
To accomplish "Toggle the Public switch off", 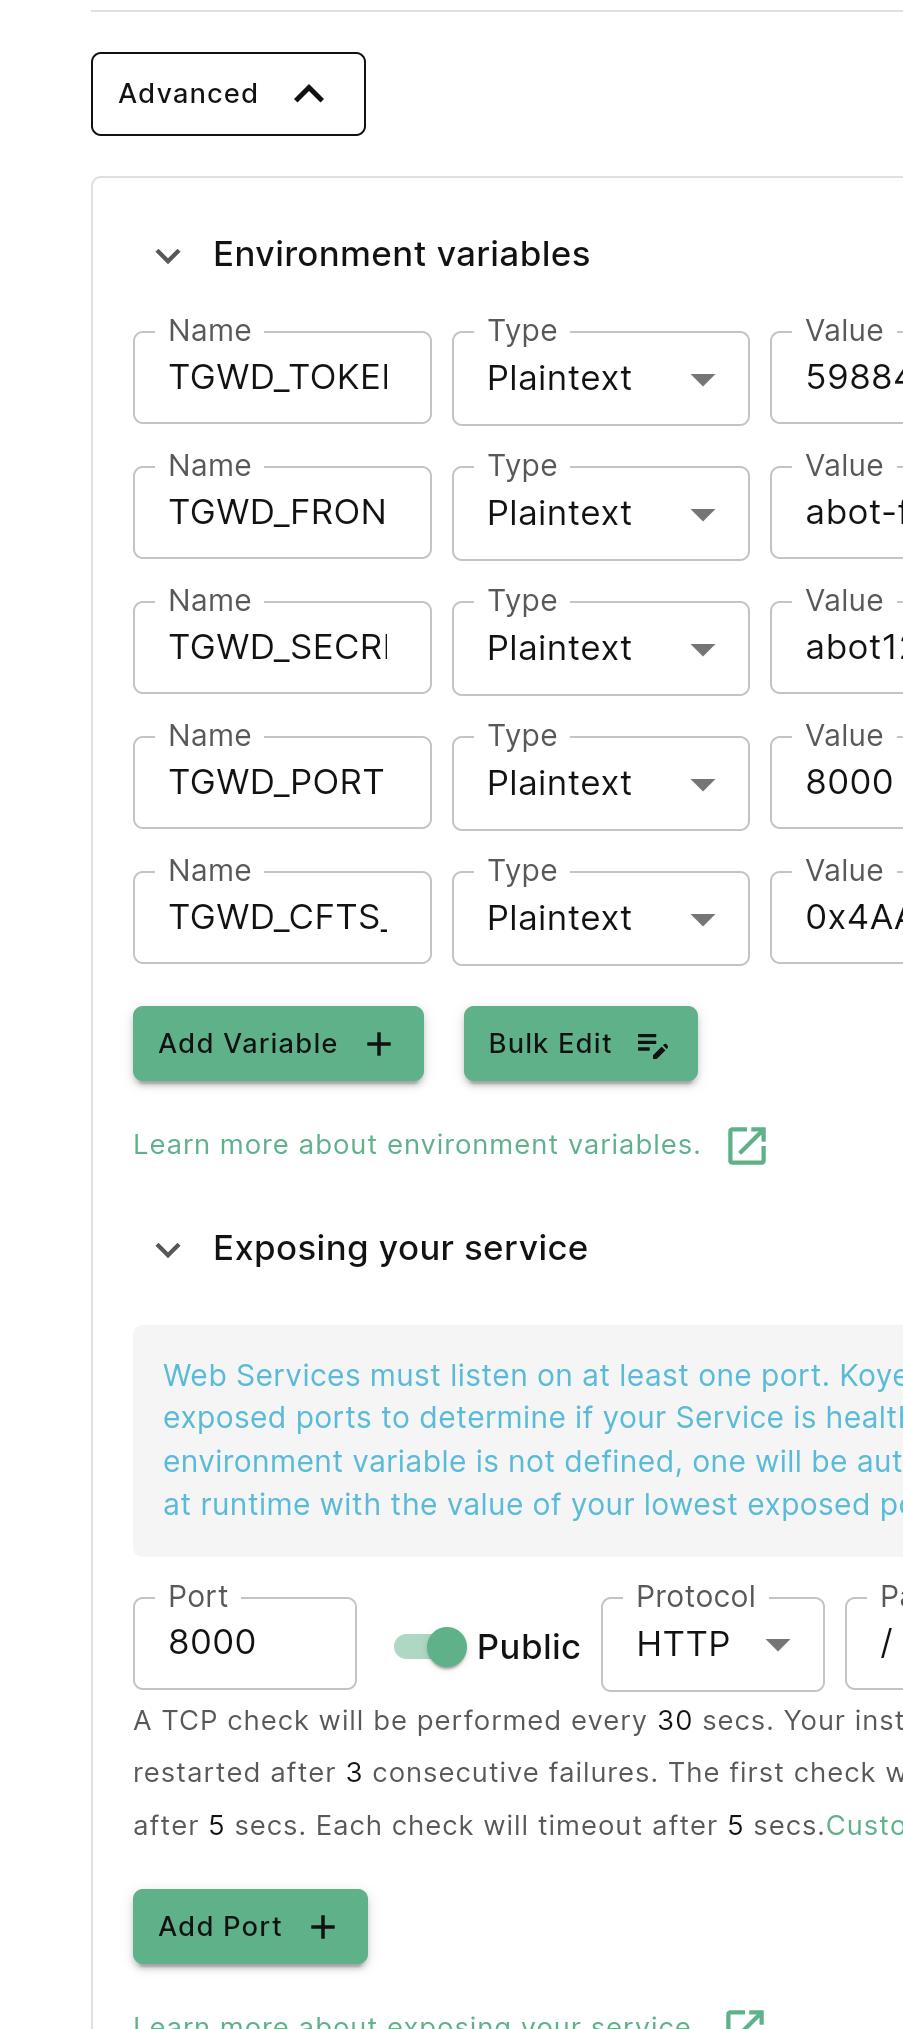I will click(431, 1646).
